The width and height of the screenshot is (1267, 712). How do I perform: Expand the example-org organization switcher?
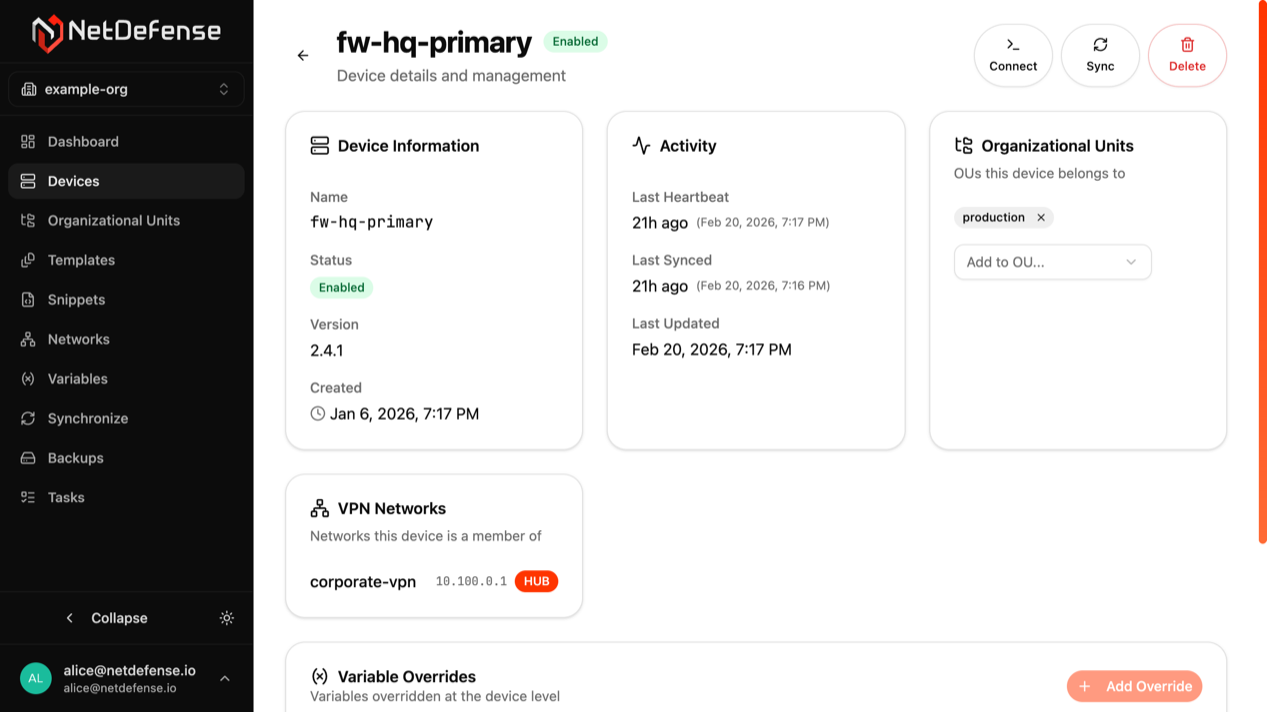coord(126,89)
